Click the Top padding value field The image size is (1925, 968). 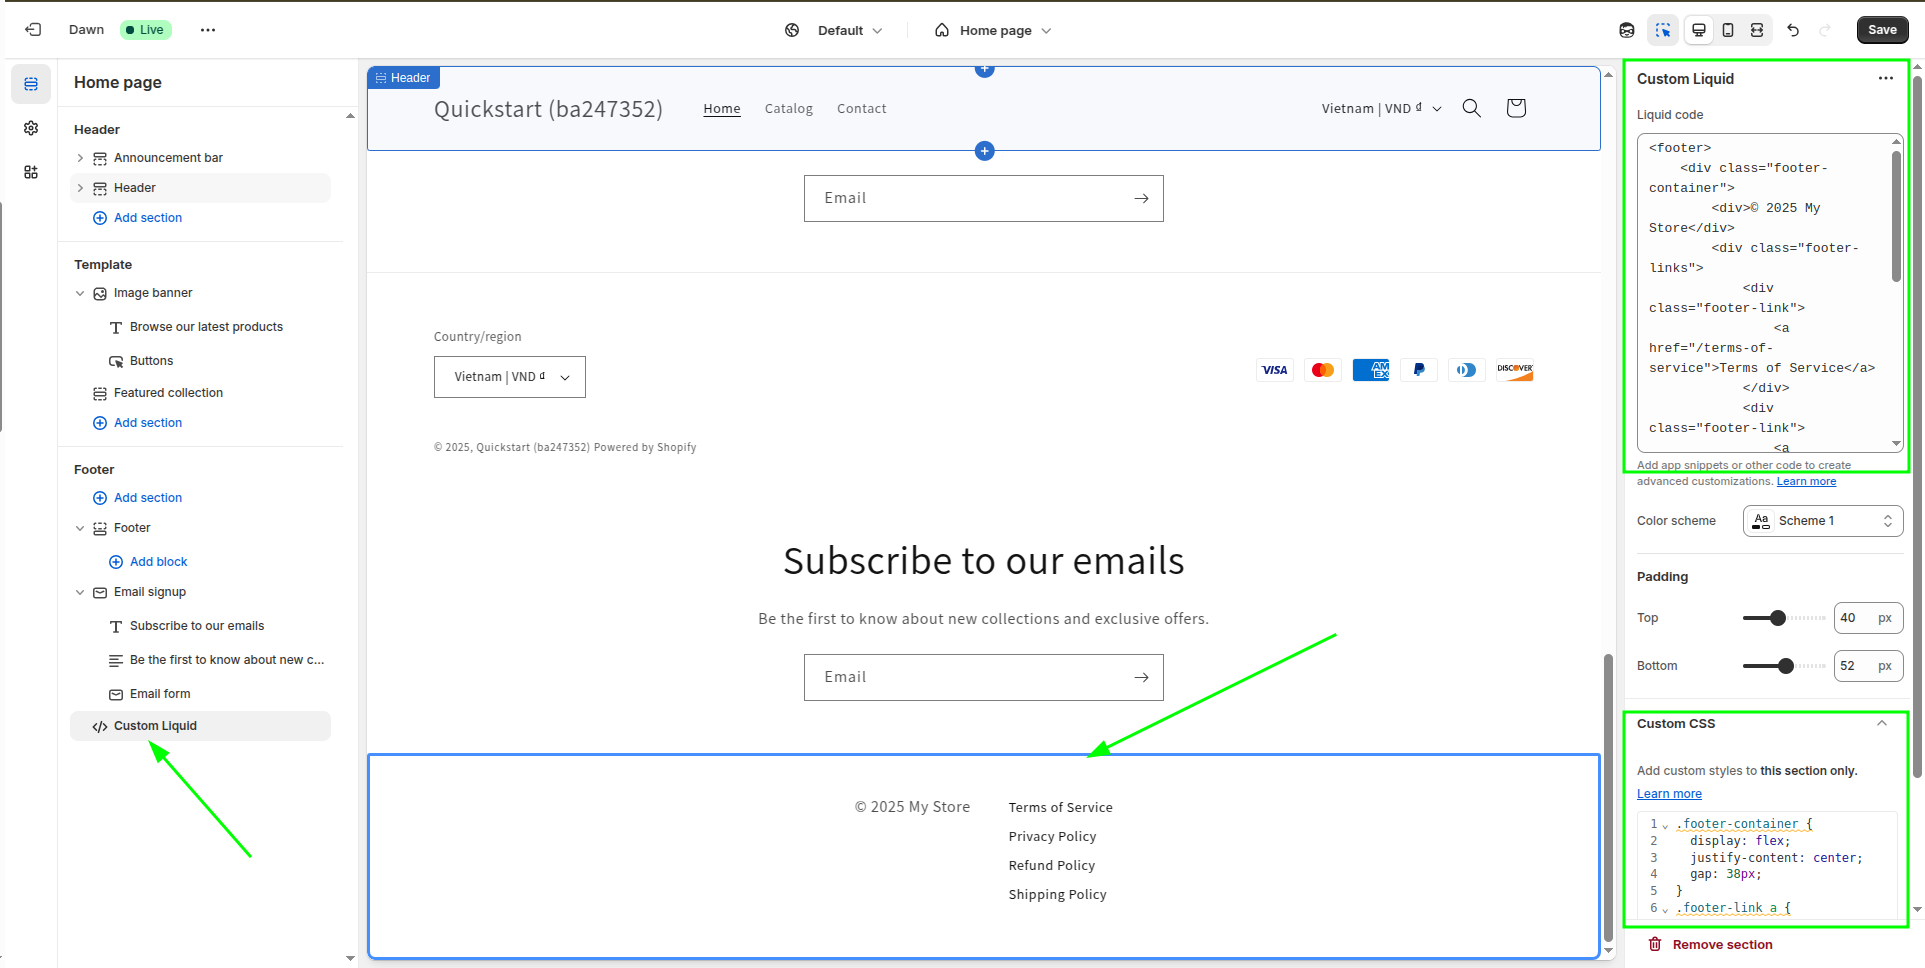(x=1868, y=618)
